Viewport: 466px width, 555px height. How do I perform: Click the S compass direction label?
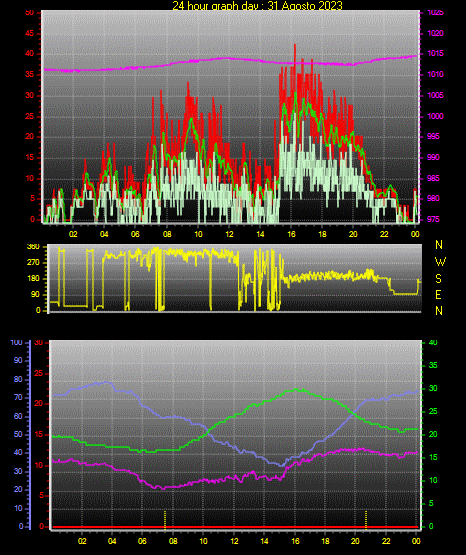[x=438, y=279]
